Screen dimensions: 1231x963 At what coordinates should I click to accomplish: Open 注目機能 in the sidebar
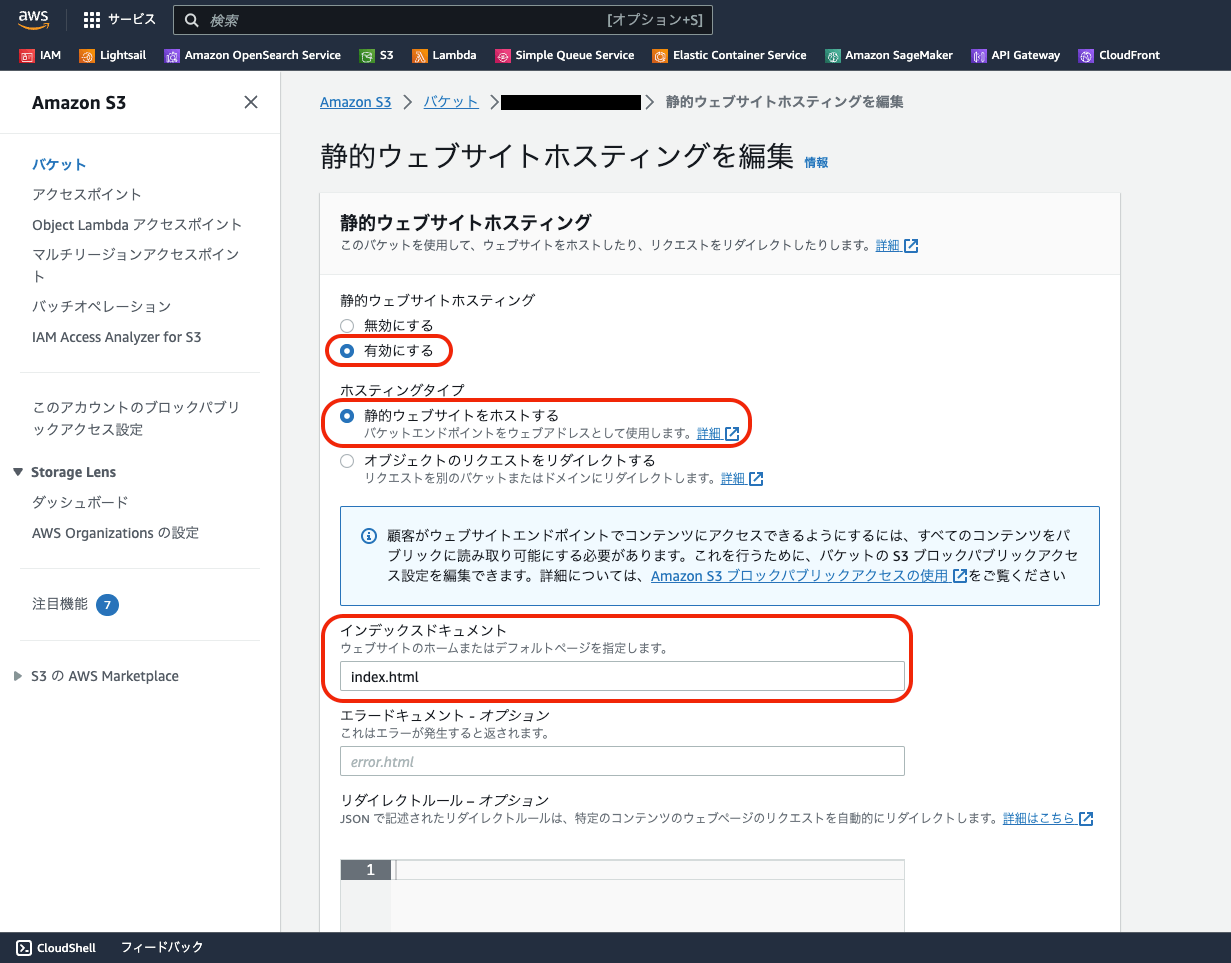click(60, 604)
